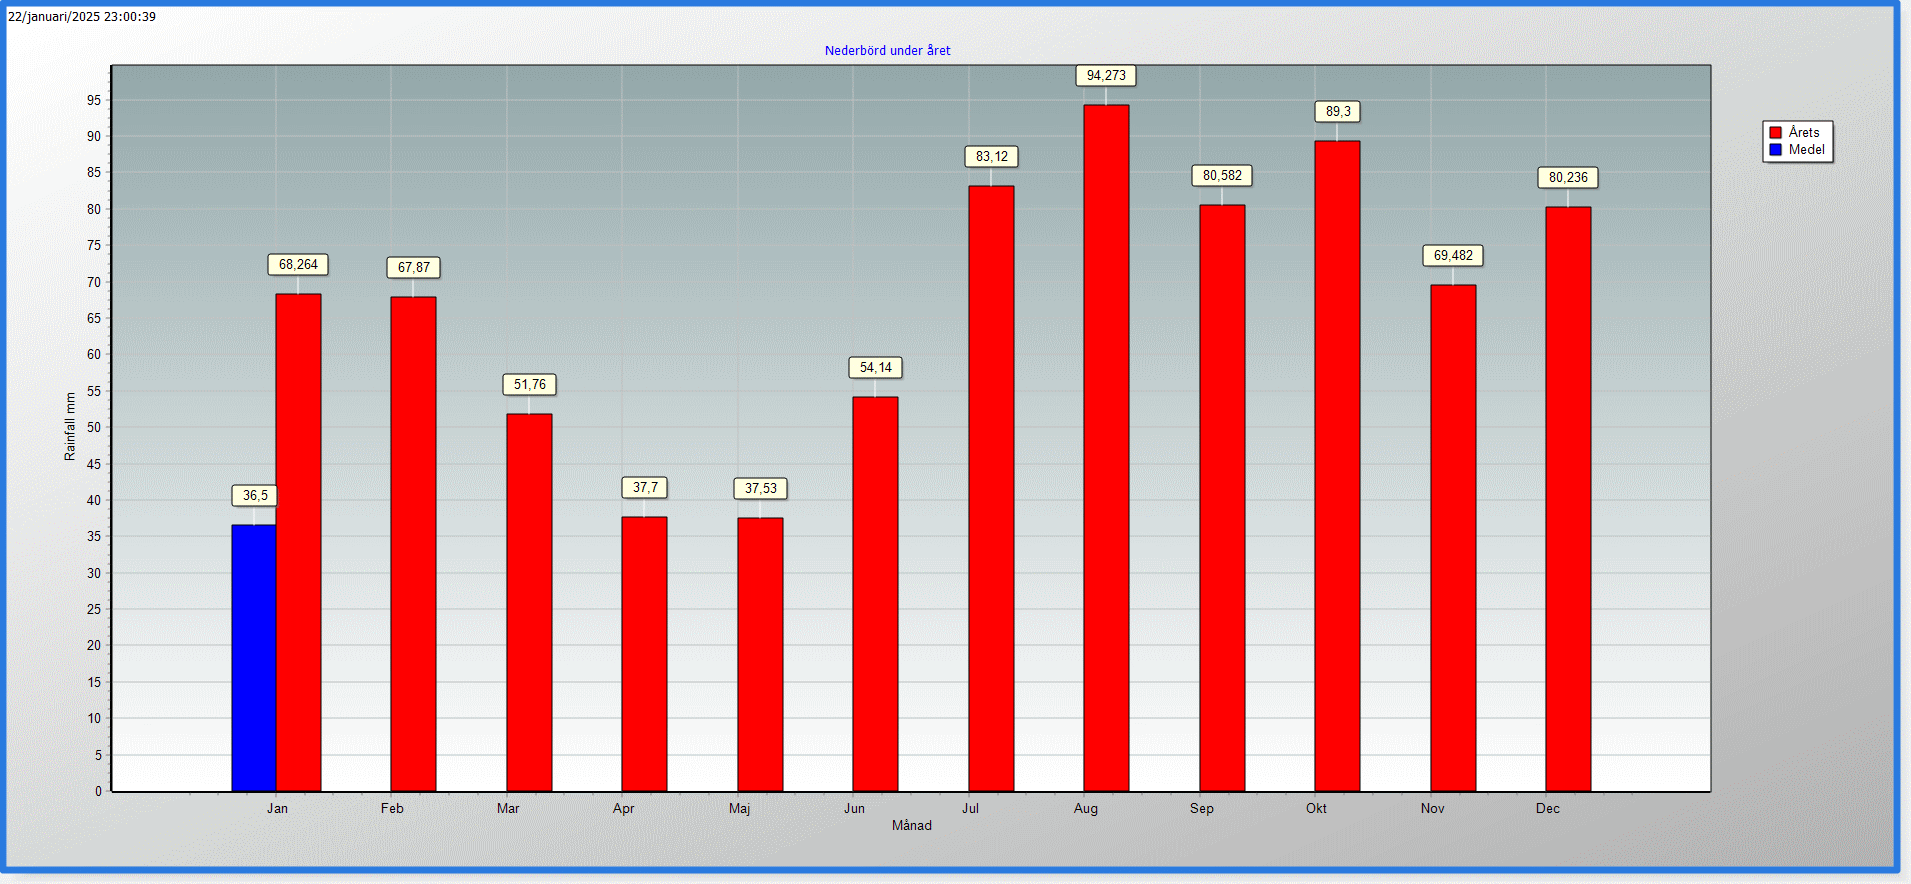
Task: Click the Jan axis label
Action: (277, 808)
